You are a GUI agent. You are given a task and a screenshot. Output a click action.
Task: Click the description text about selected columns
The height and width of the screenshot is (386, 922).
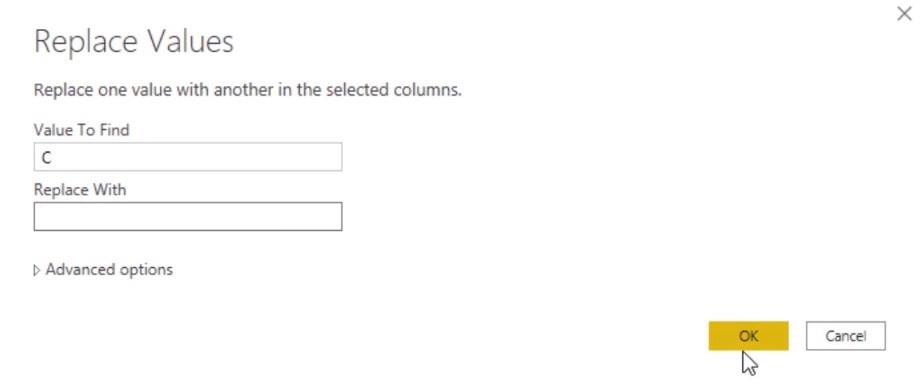tap(248, 90)
